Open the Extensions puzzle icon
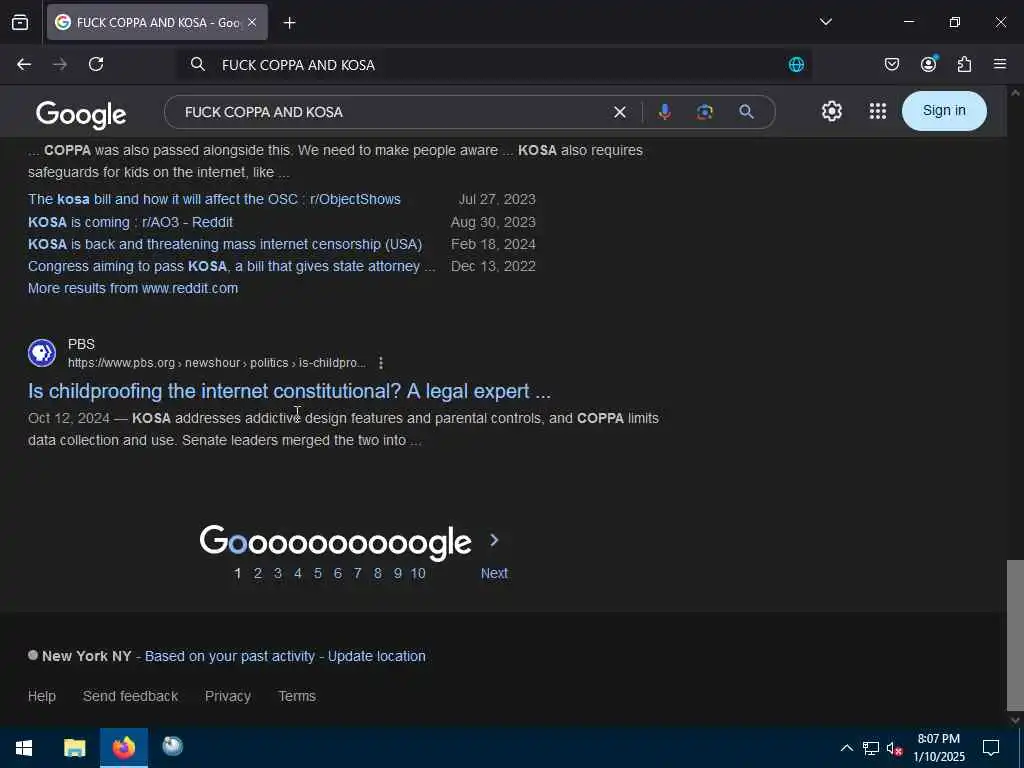Screen dimensions: 1024x768 coord(964,64)
